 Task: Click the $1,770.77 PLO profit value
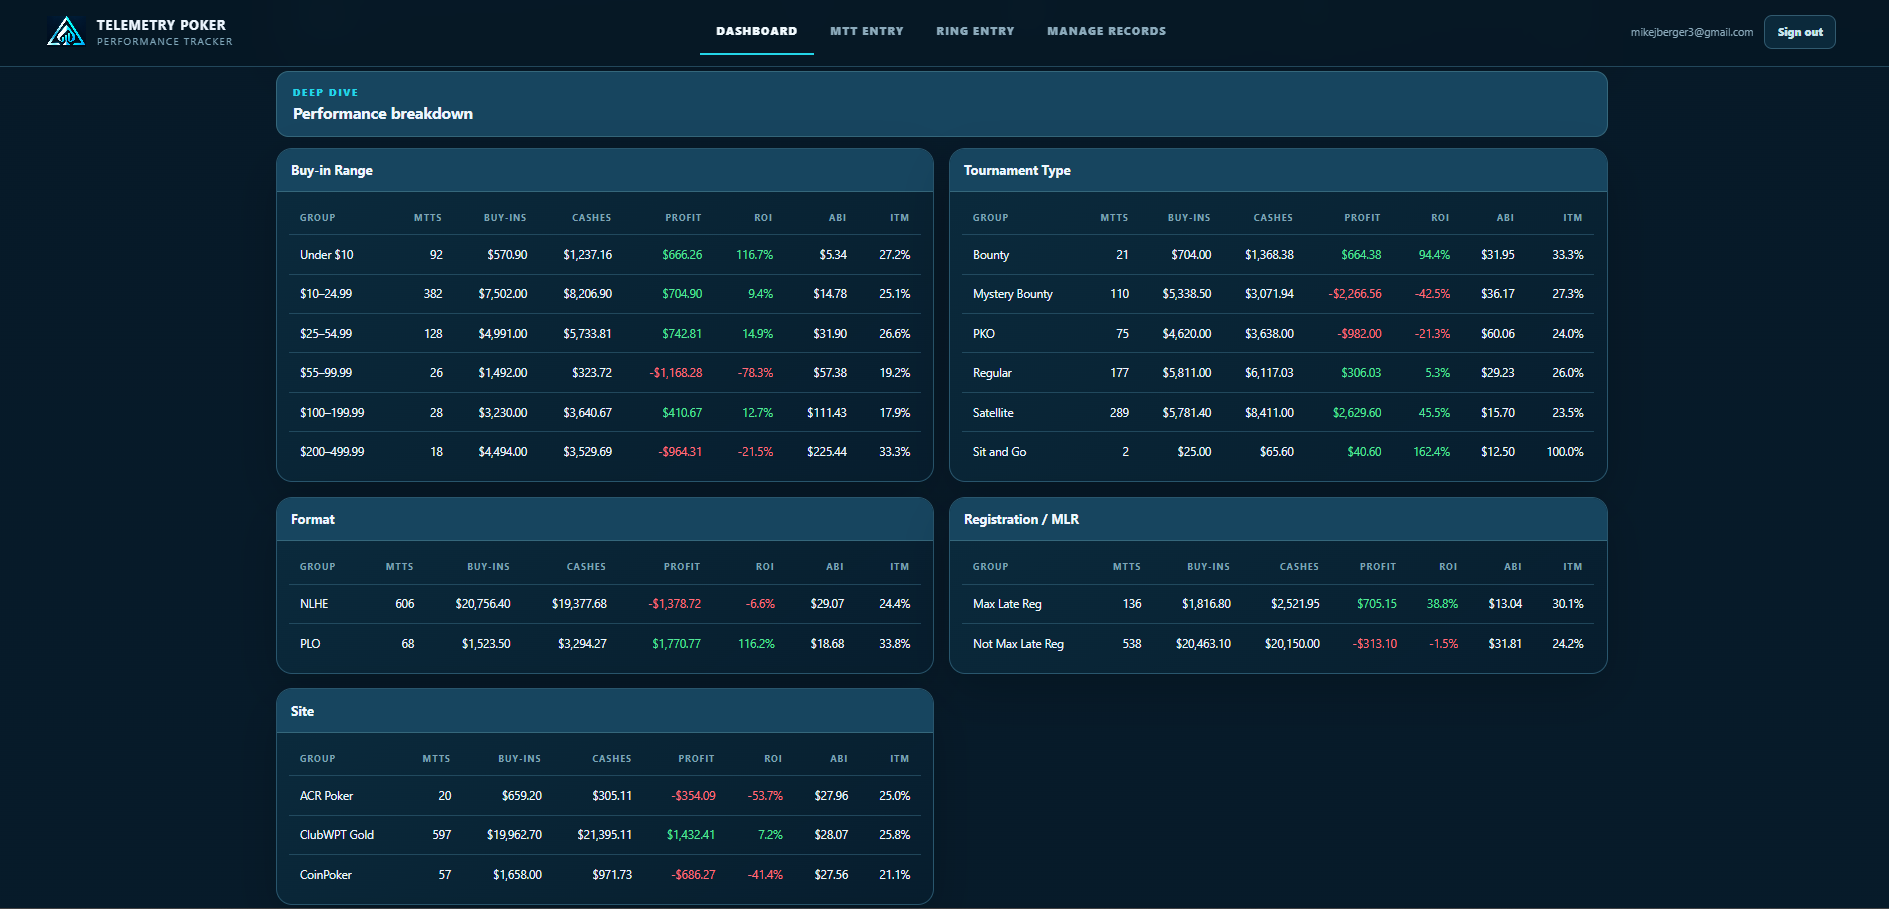pyautogui.click(x=677, y=644)
